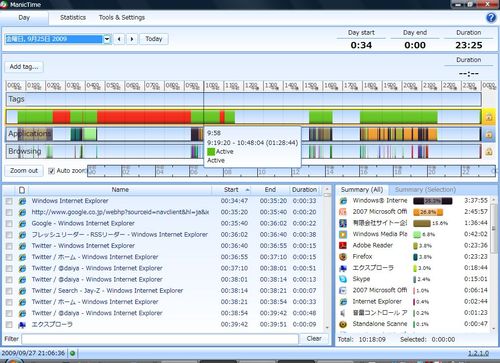Check the box for the Google - Windows Internet Explorer row

[9, 223]
